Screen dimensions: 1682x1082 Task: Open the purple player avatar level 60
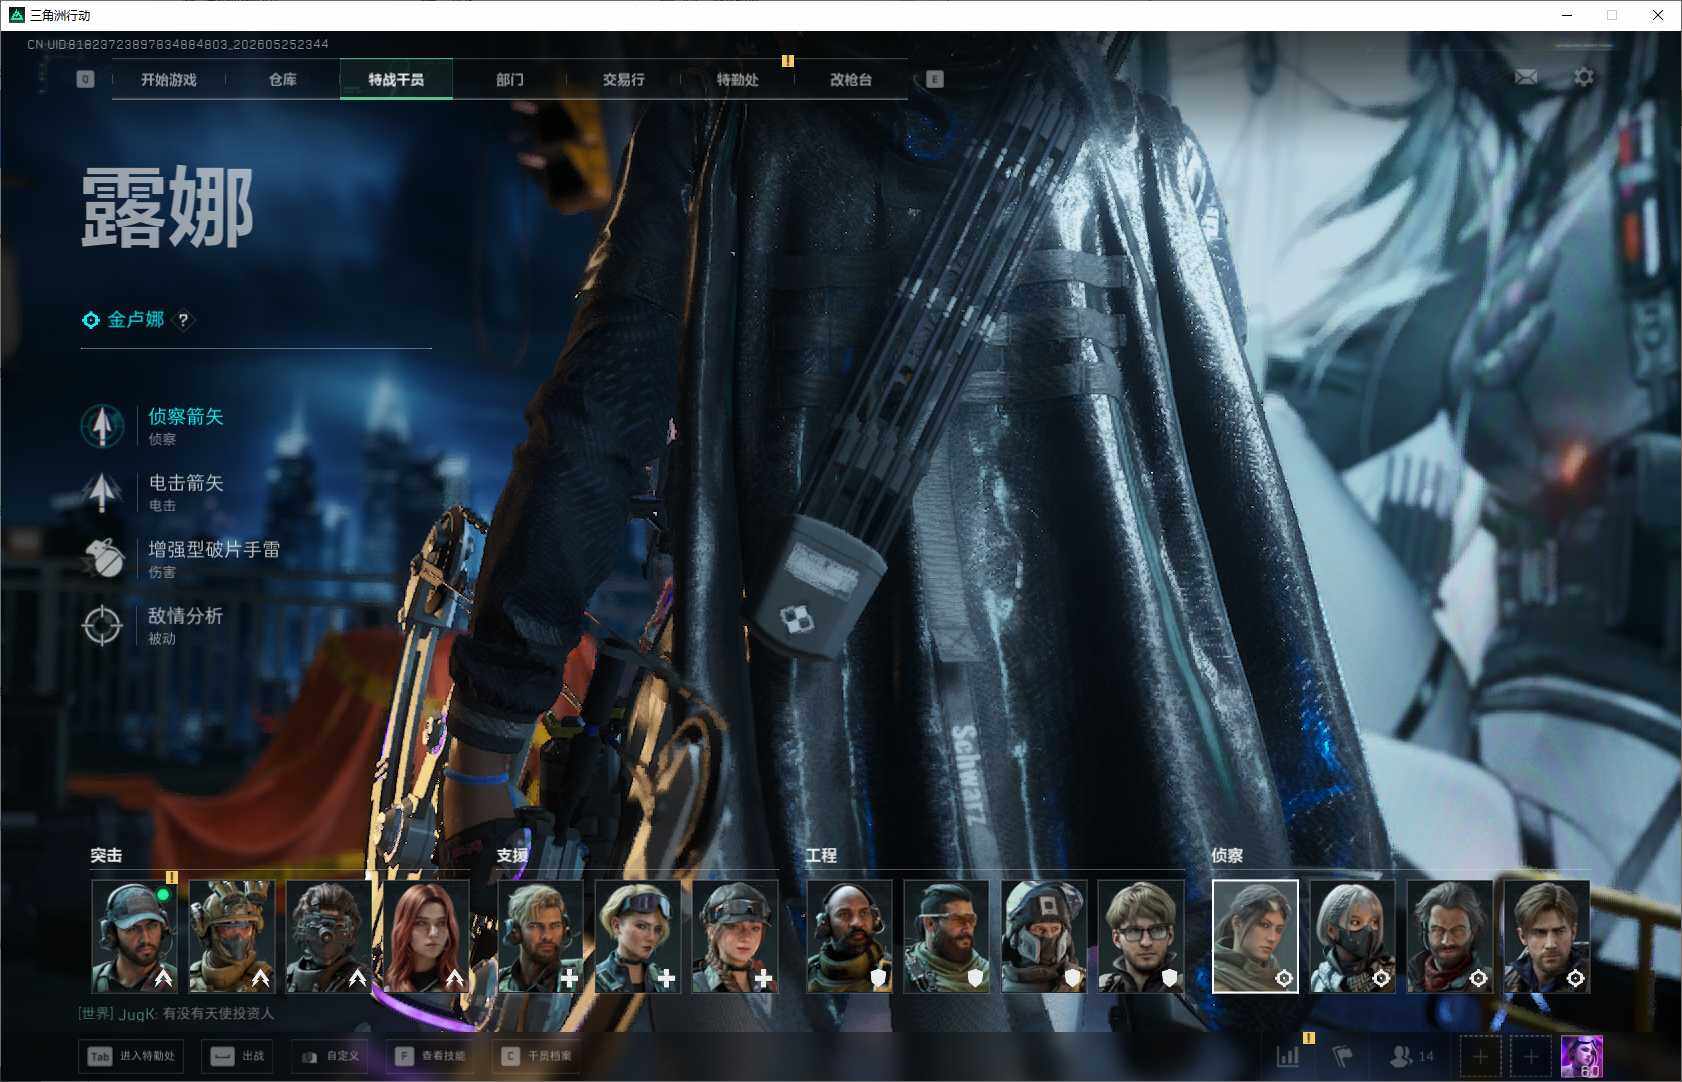pos(1582,1057)
